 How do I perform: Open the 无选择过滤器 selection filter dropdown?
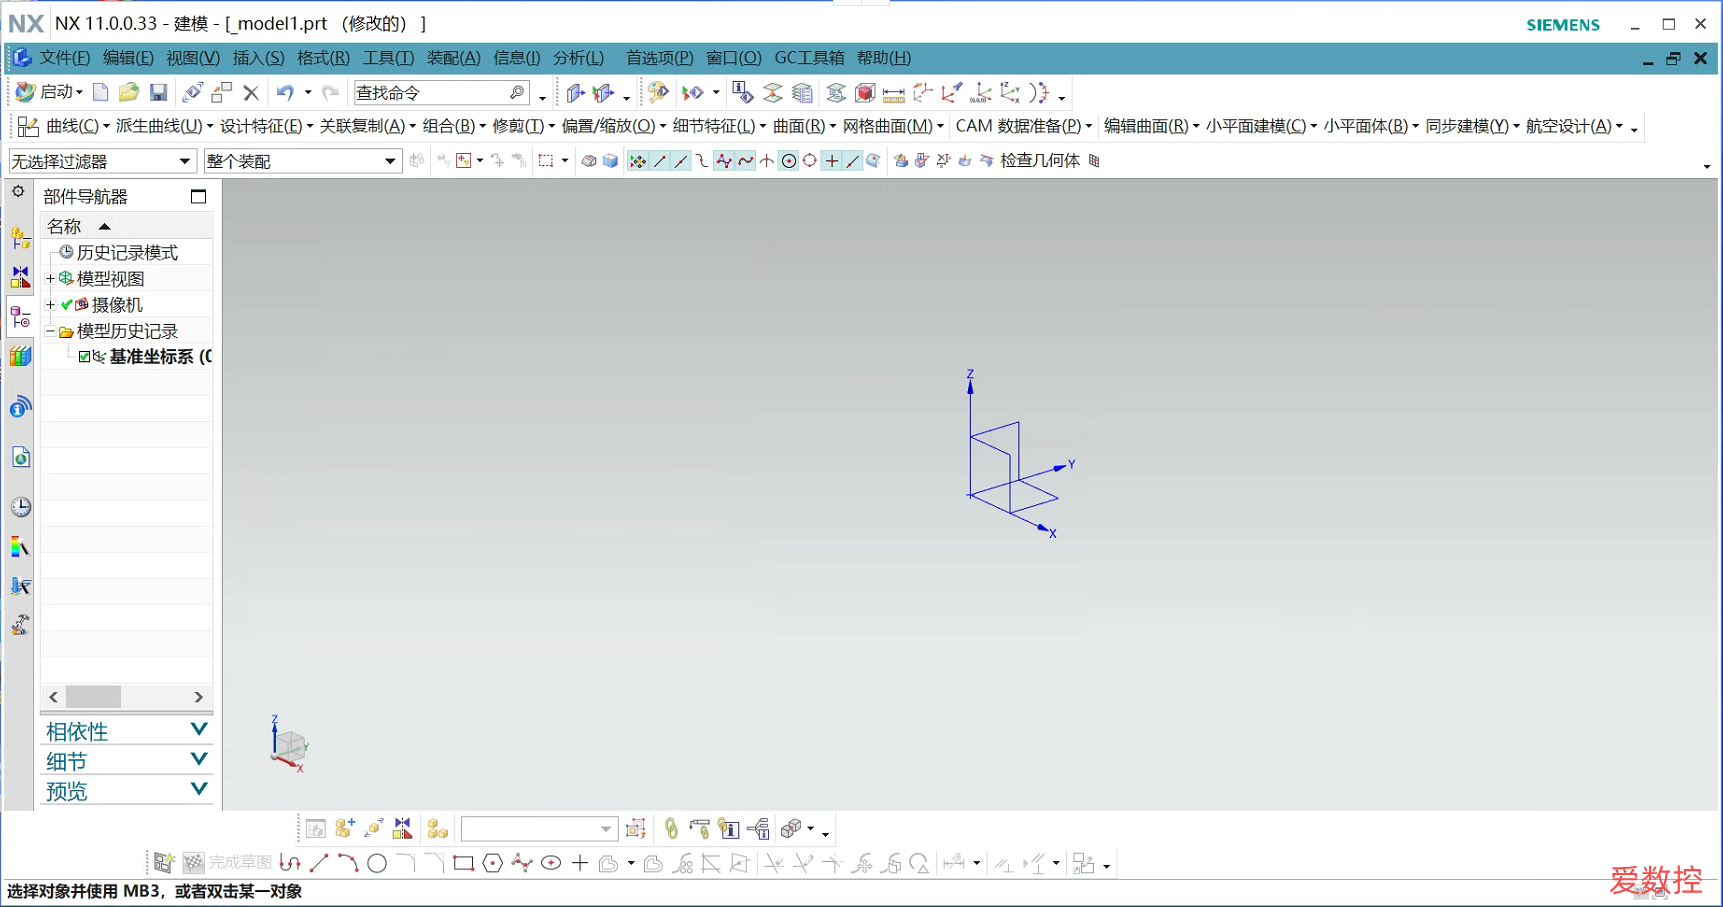[101, 161]
